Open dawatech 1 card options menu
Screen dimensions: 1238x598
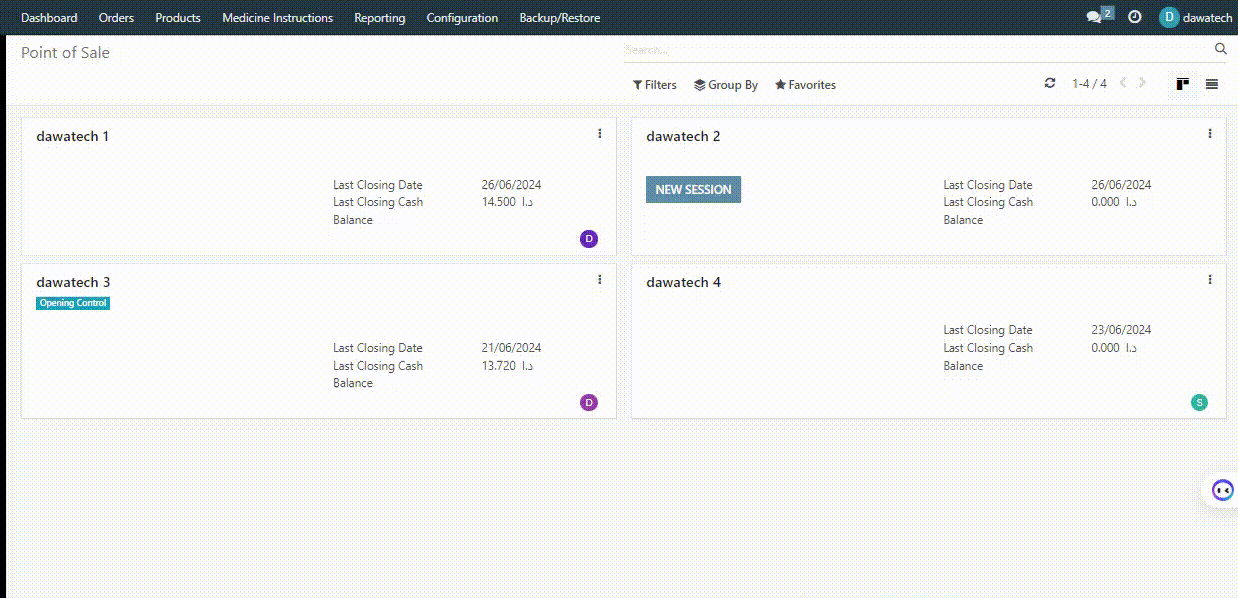(600, 133)
